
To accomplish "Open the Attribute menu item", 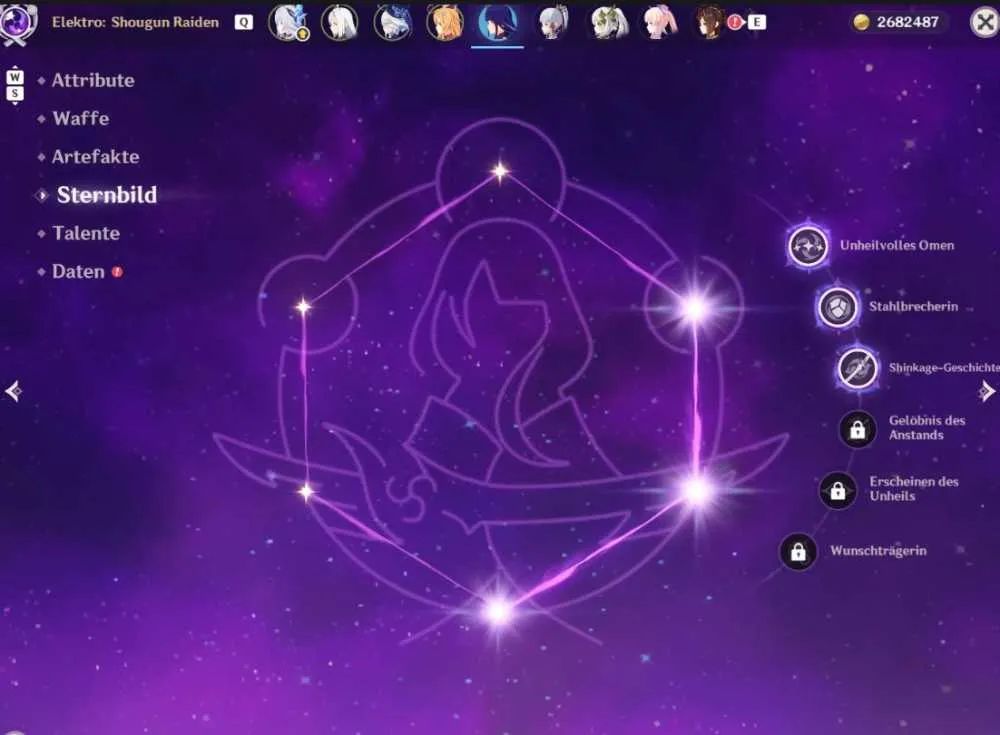I will tap(93, 80).
